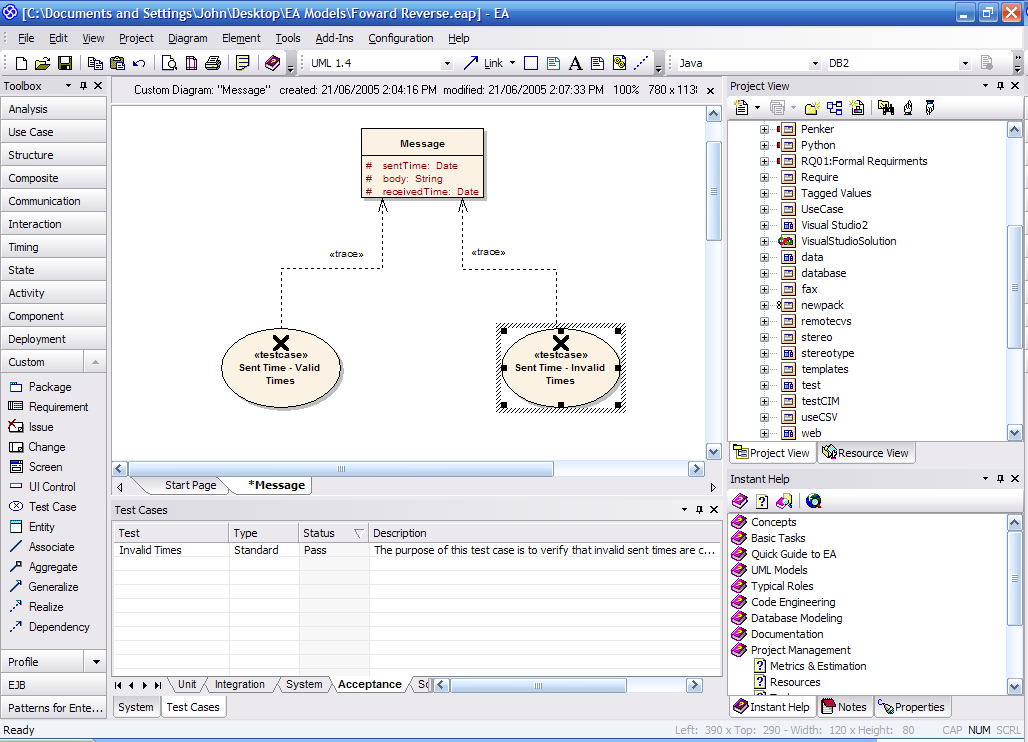Click the globe search icon in Instant Help
Screen dimensions: 1028x742
813,501
